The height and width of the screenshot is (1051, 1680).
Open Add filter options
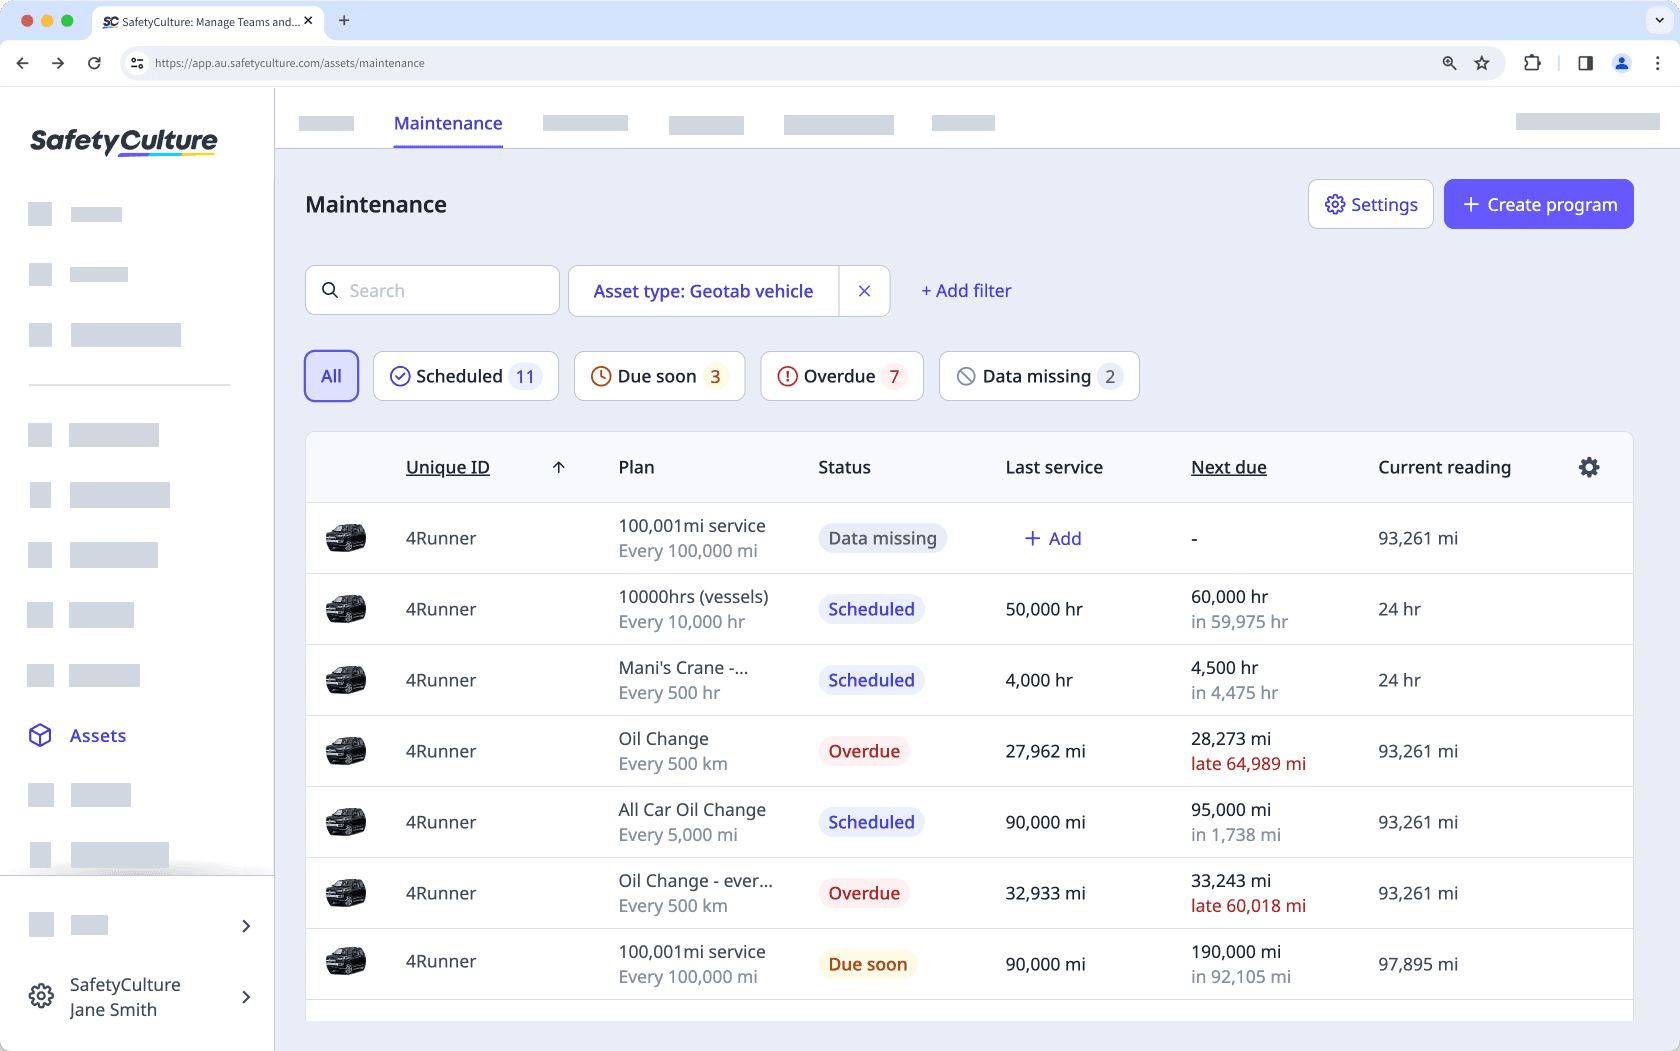click(x=965, y=290)
